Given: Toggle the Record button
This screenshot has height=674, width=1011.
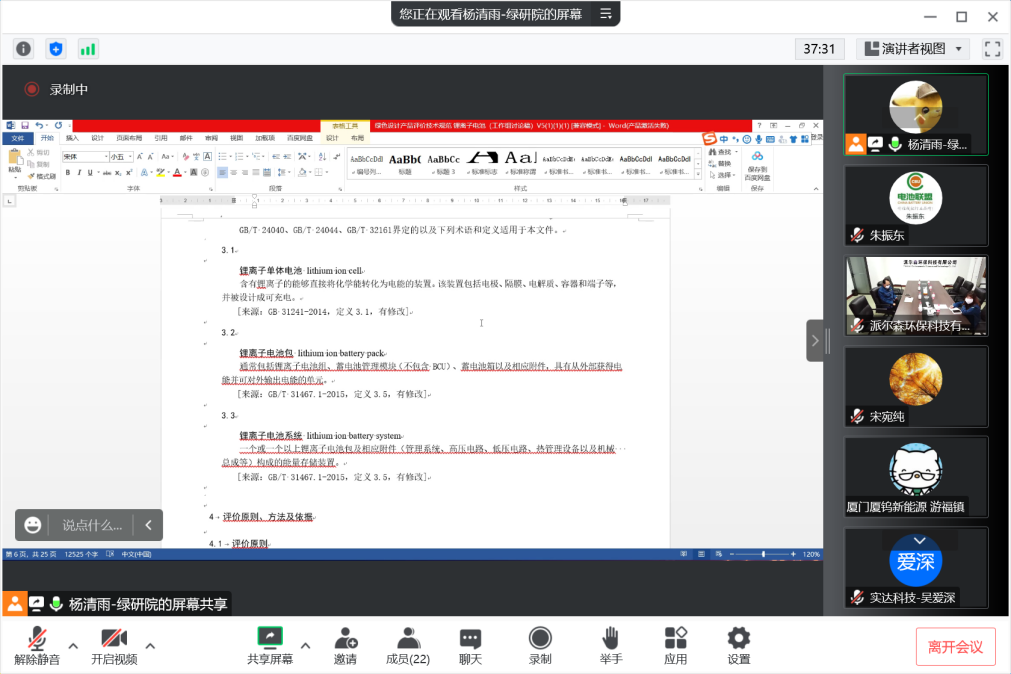Looking at the screenshot, I should tap(540, 646).
